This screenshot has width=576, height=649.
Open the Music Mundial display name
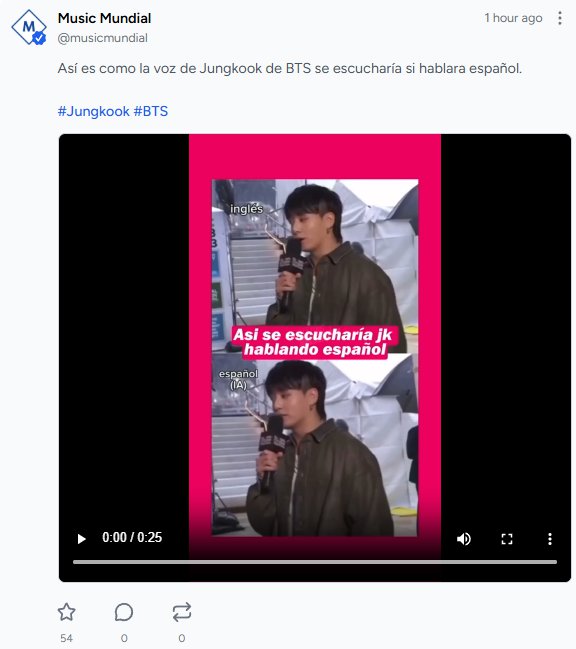(x=104, y=18)
